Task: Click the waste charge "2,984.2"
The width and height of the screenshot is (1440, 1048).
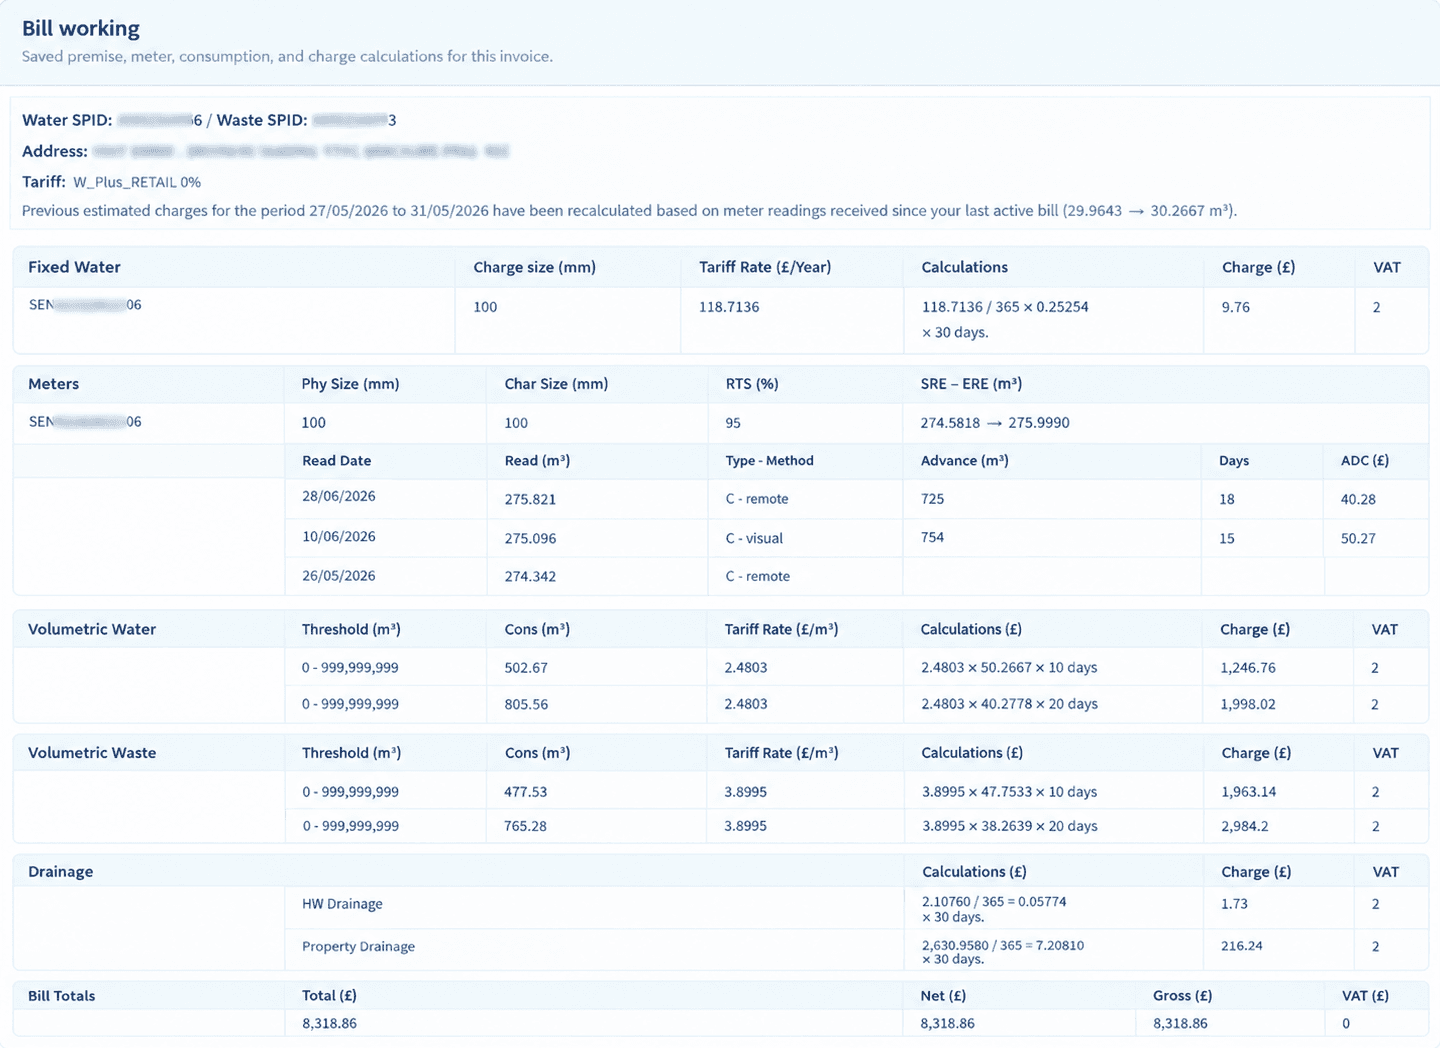Action: [x=1245, y=826]
